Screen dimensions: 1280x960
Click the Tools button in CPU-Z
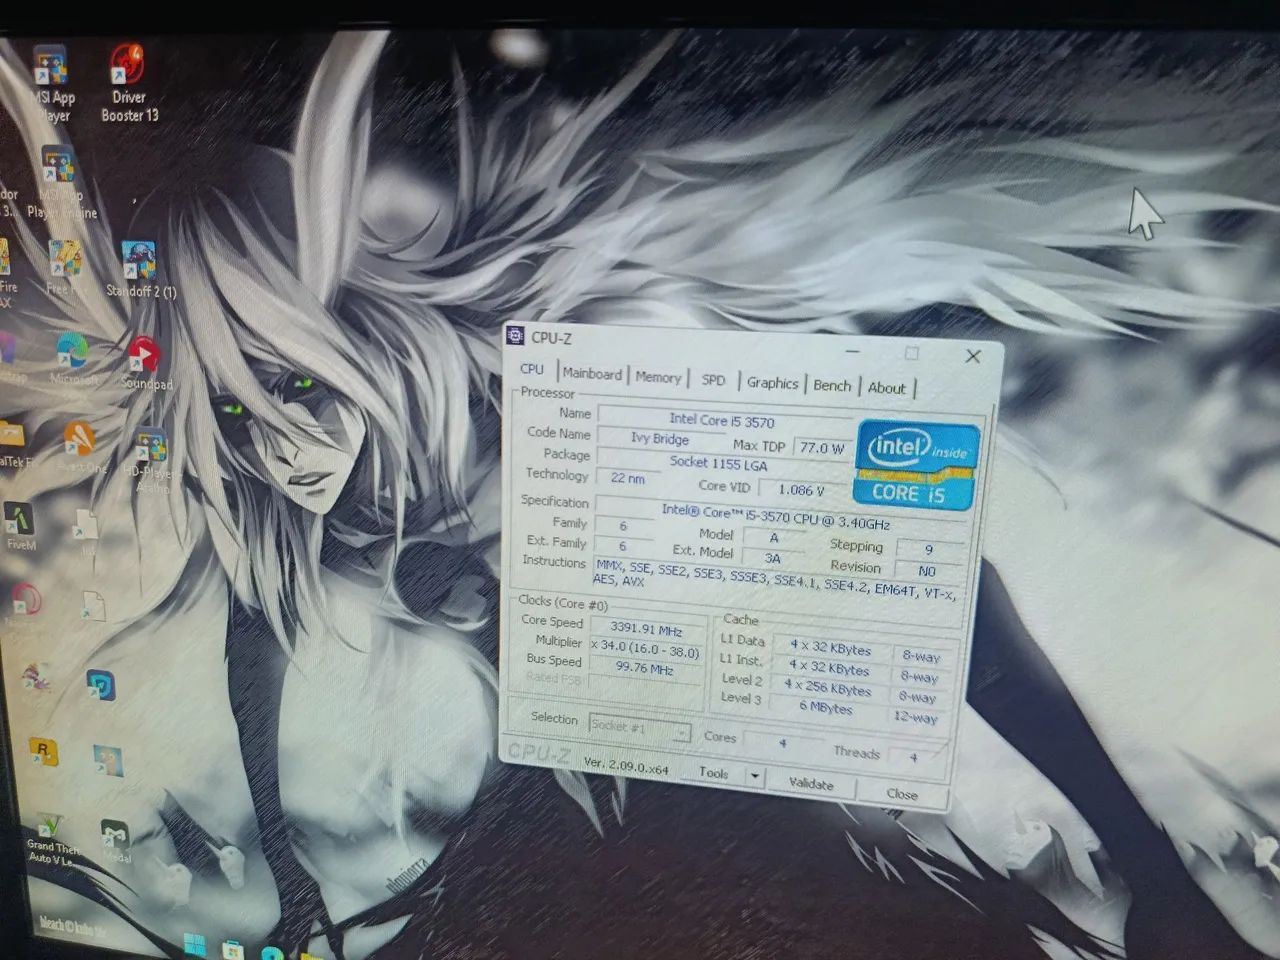pyautogui.click(x=713, y=773)
